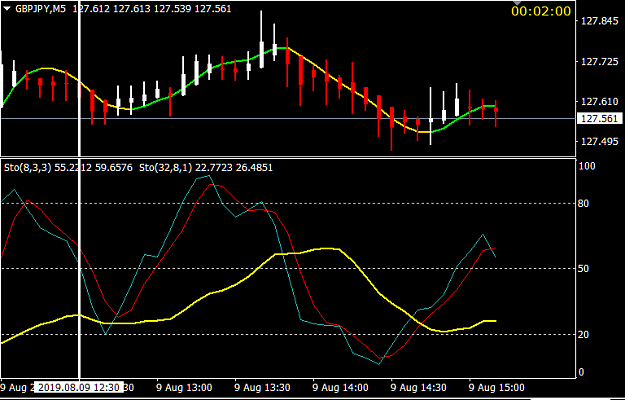Click the 20 level on stochastic scale
The height and width of the screenshot is (400, 625).
click(583, 334)
